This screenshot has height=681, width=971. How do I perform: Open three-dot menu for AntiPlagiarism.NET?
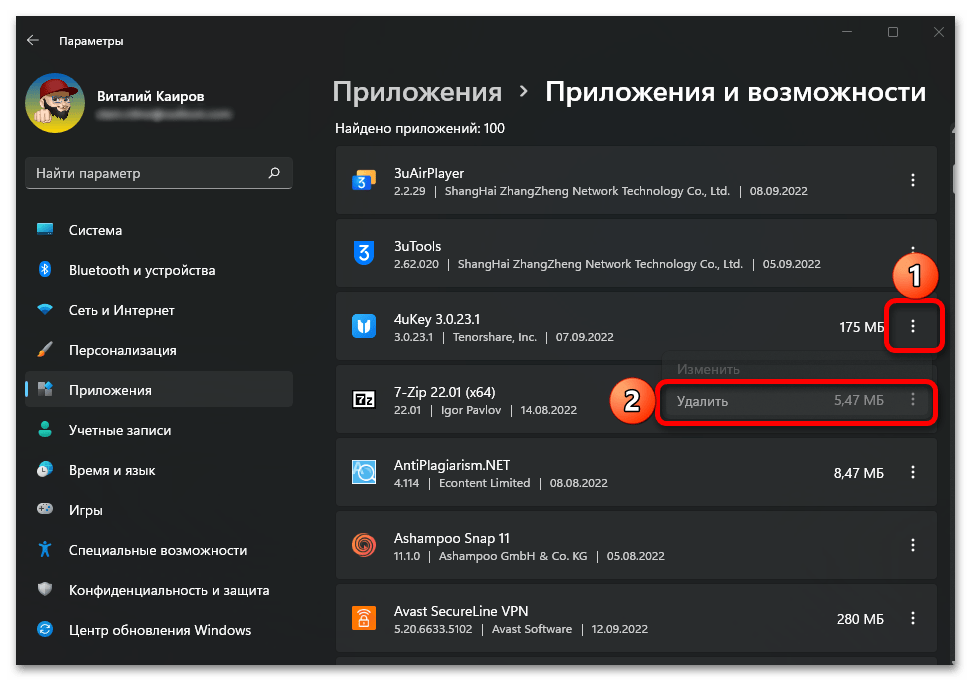[x=912, y=472]
